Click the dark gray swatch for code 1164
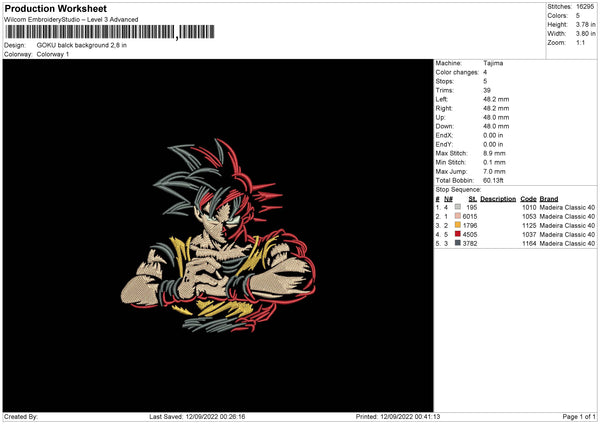600x424 pixels. pos(458,243)
